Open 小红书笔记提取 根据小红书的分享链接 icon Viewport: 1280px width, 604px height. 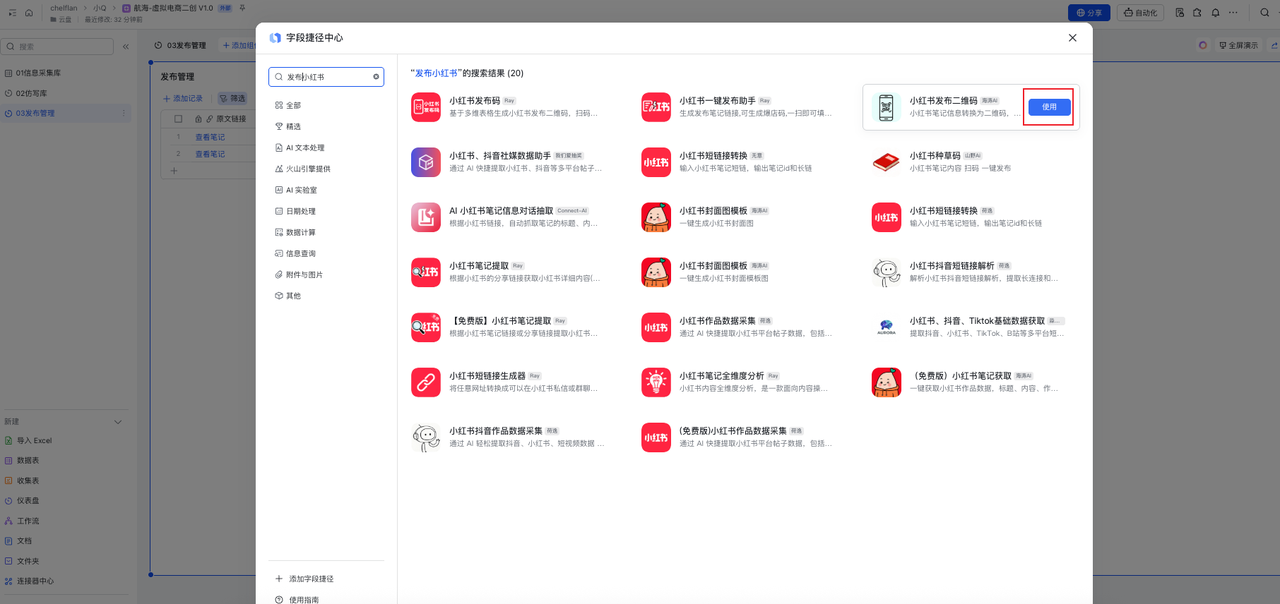click(426, 272)
